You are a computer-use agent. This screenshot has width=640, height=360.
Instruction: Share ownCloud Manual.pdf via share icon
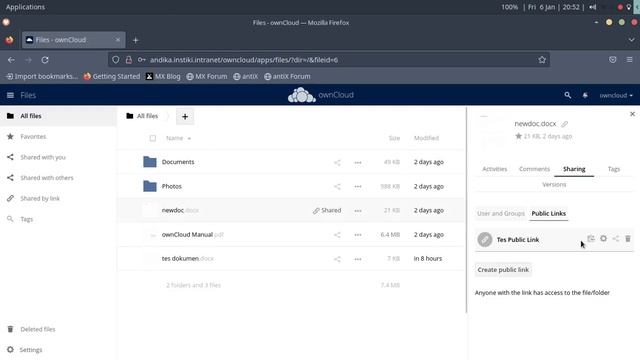coord(337,235)
